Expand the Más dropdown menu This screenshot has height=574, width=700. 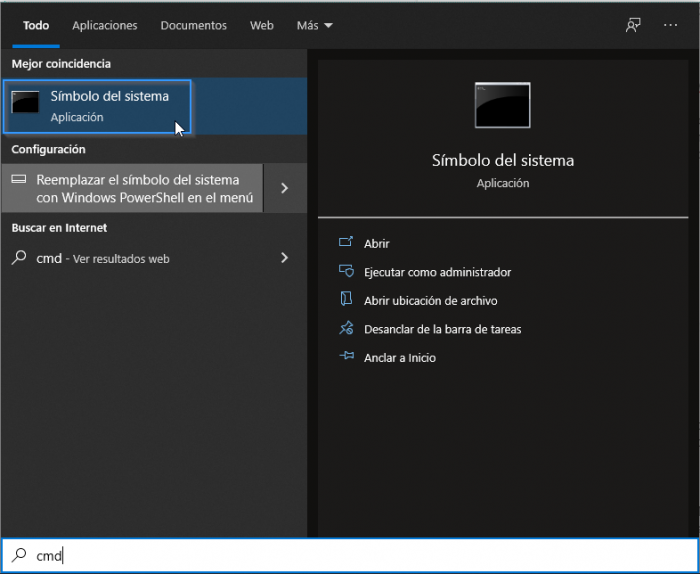coord(315,25)
